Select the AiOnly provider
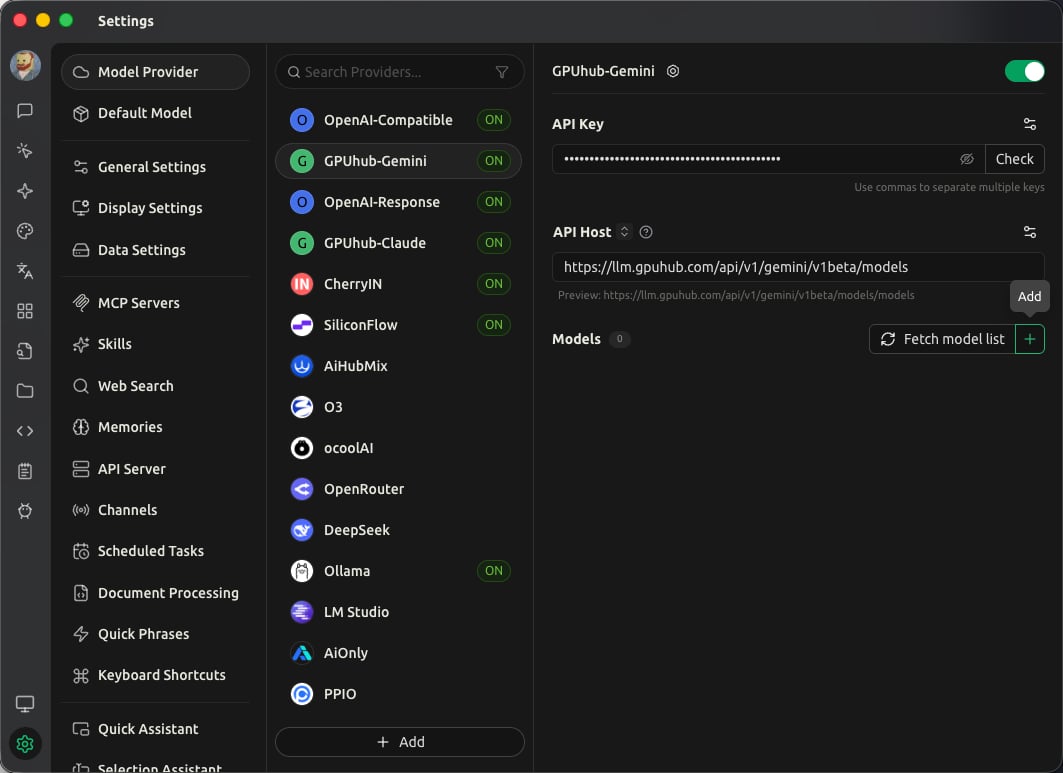The width and height of the screenshot is (1063, 773). (399, 653)
